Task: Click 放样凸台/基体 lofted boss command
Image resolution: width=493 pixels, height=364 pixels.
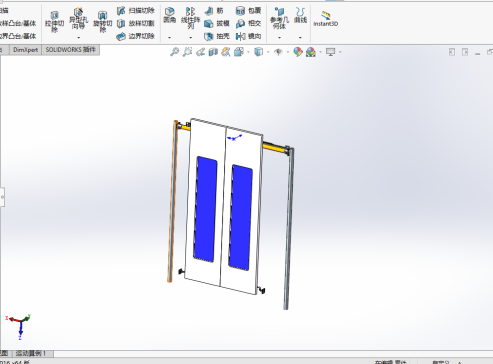Action: click(x=18, y=23)
